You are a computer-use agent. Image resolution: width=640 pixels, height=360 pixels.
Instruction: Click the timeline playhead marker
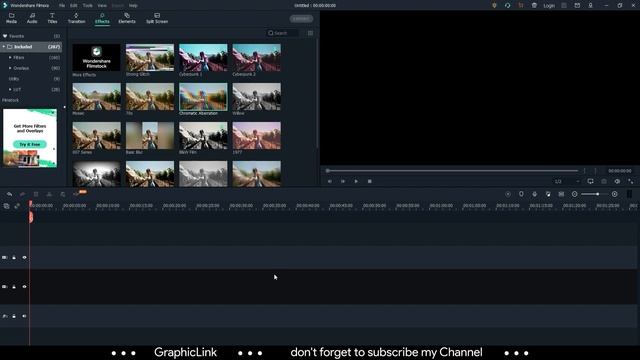[x=31, y=217]
